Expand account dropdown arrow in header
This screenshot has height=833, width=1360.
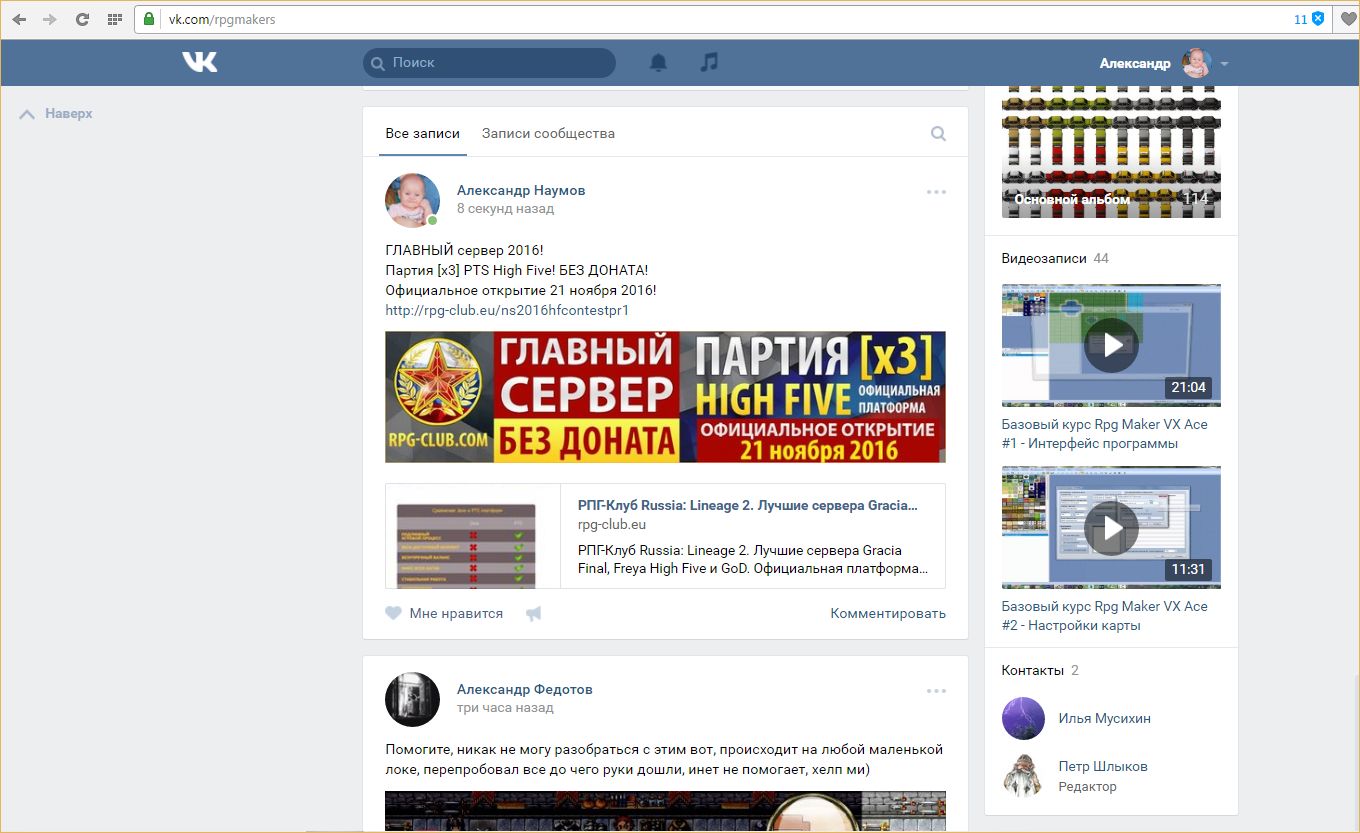tap(1224, 64)
